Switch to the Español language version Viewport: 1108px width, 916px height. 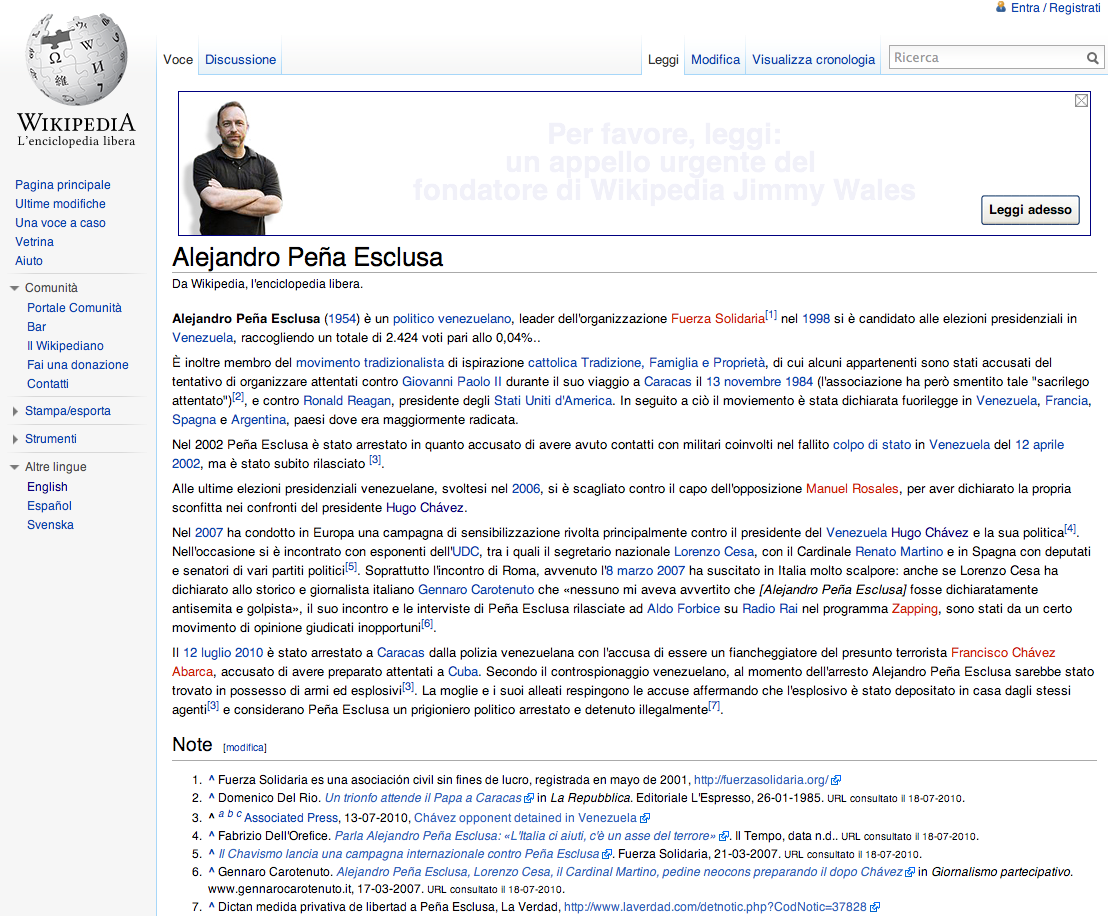pos(49,507)
